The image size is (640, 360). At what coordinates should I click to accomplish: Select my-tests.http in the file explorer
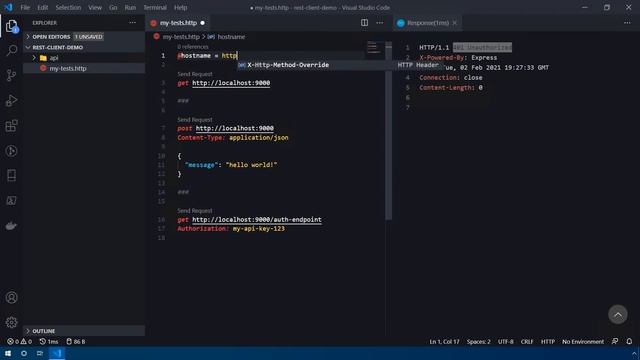coord(68,69)
